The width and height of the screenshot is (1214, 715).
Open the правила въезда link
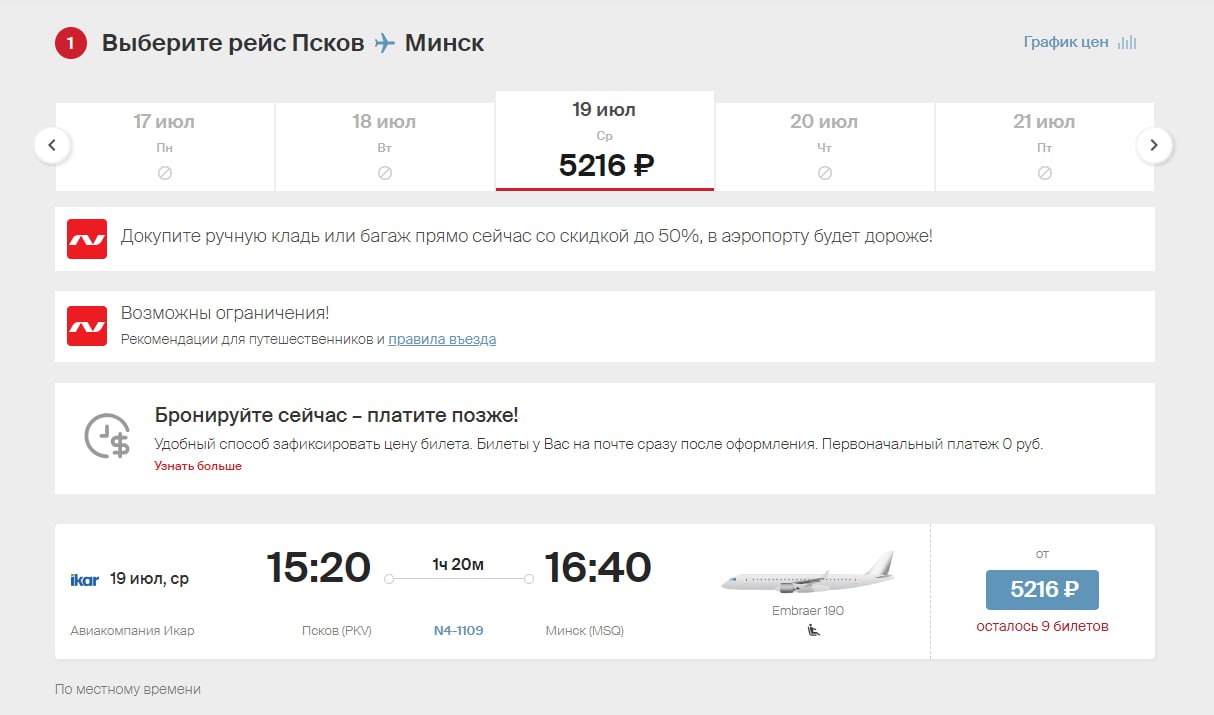(x=442, y=339)
